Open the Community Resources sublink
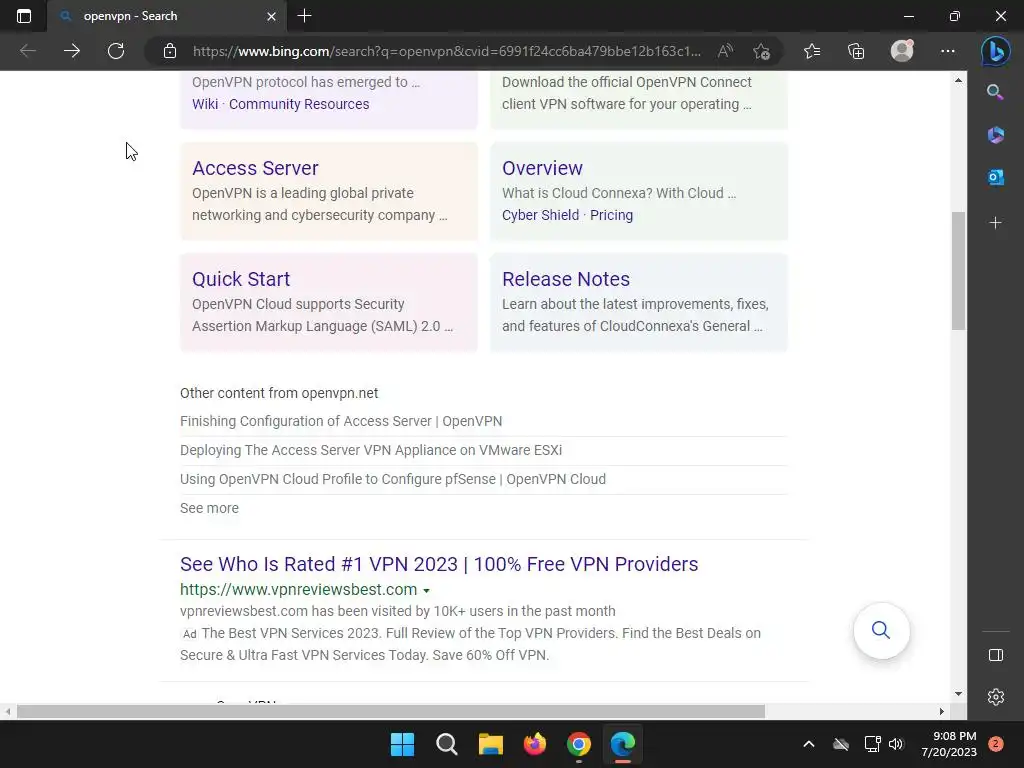 pyautogui.click(x=299, y=104)
